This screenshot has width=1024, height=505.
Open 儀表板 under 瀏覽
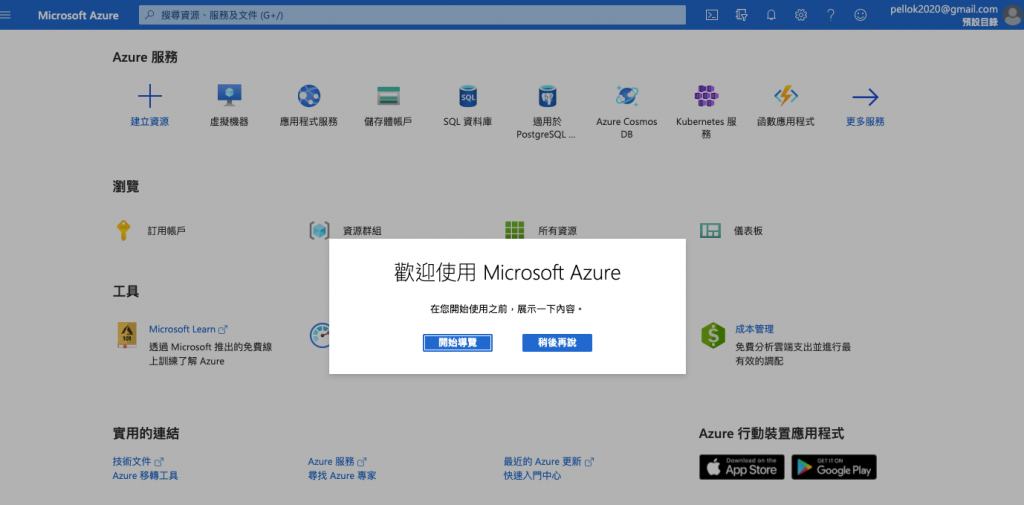748,231
